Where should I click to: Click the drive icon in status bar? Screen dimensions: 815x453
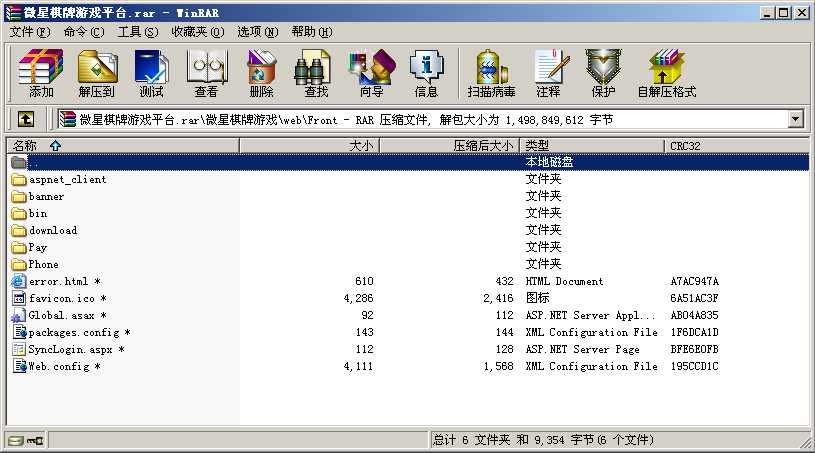coord(16,441)
